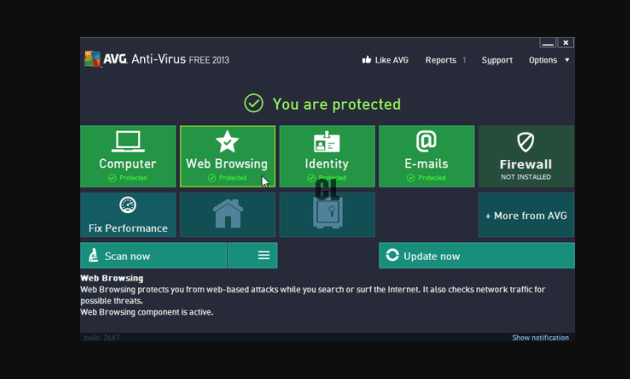Image resolution: width=630 pixels, height=379 pixels.
Task: Click the Update now button
Action: 477,255
